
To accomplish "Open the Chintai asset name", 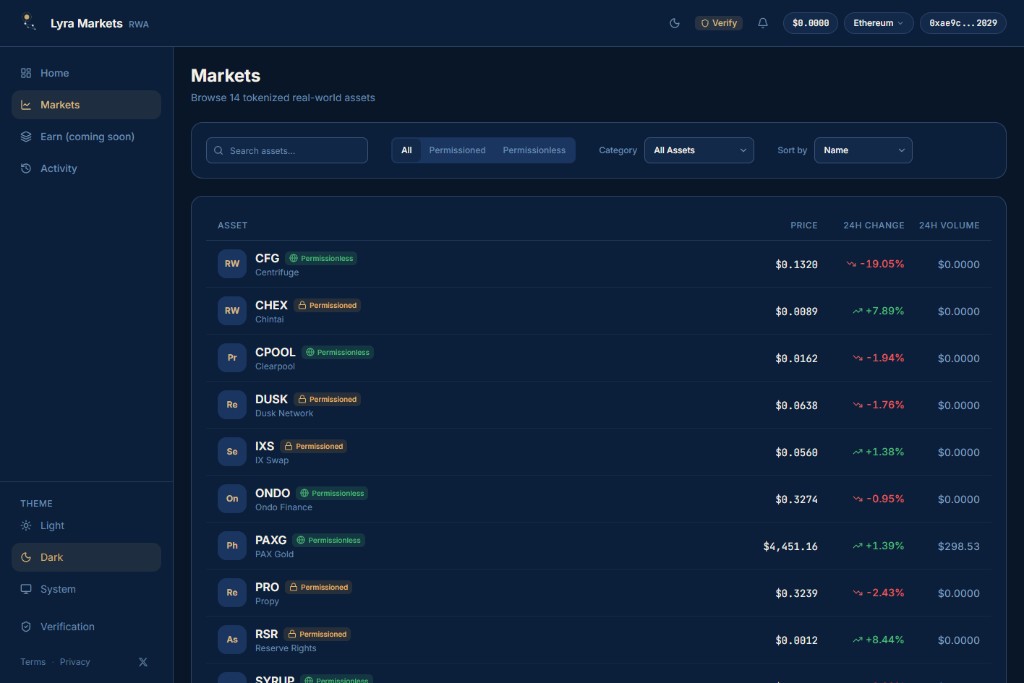I will coord(269,320).
